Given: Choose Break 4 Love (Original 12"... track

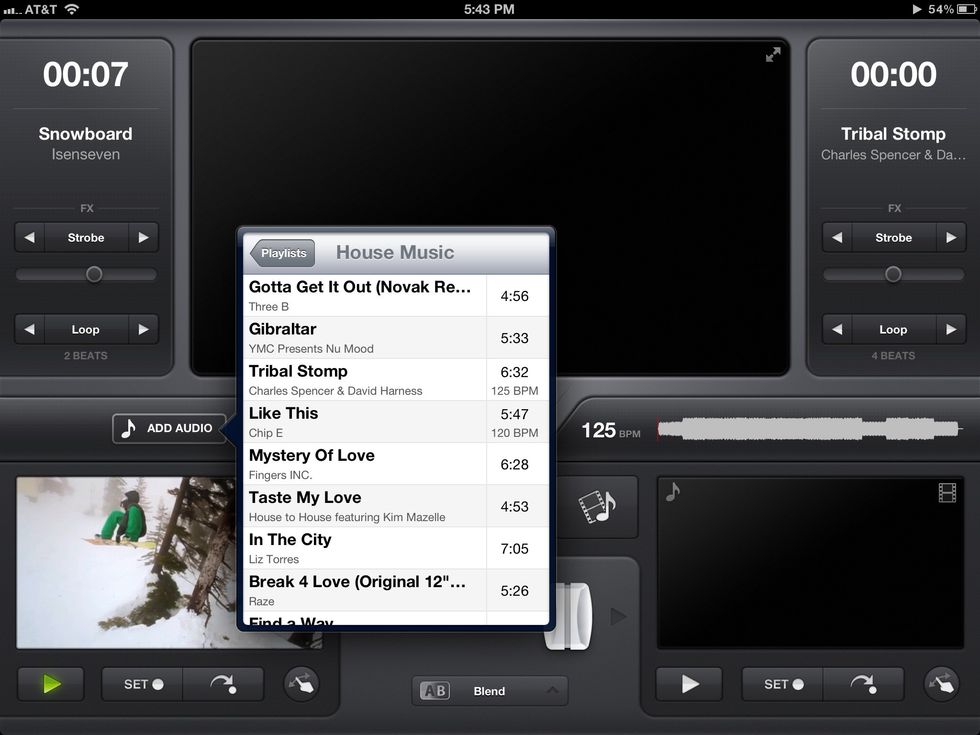Looking at the screenshot, I should pos(396,590).
